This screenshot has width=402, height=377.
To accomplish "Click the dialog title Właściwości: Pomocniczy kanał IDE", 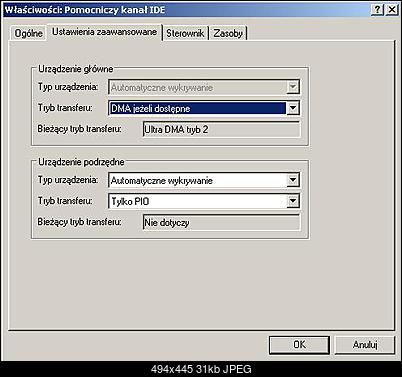I will [x=85, y=10].
